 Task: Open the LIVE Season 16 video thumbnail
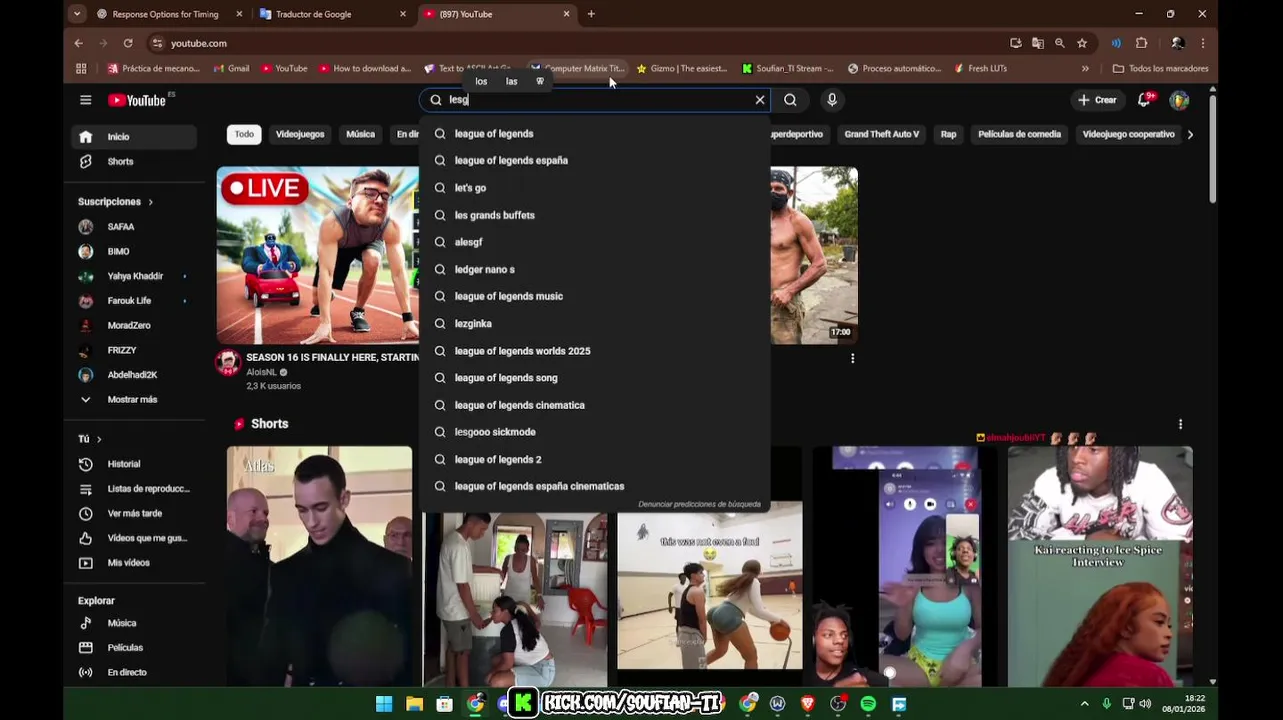(318, 255)
